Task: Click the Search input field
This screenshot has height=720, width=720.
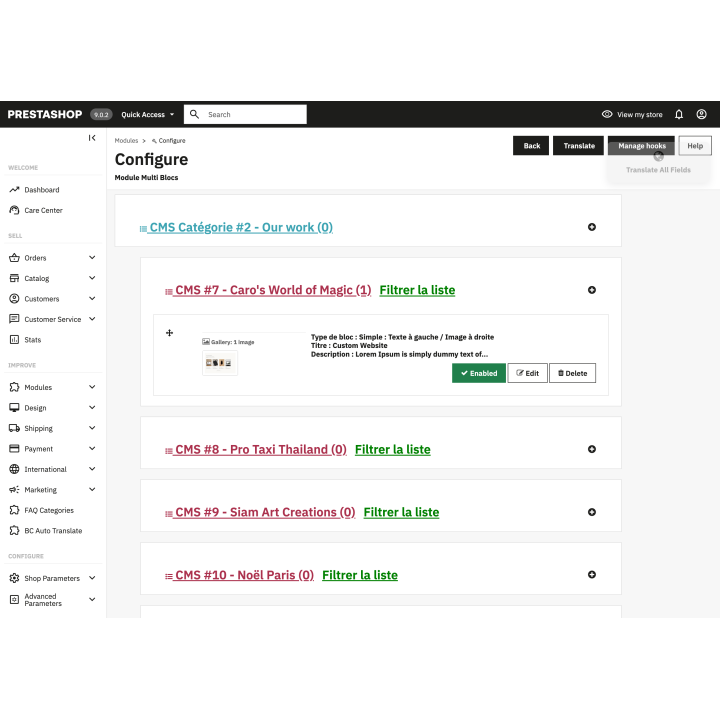Action: [254, 115]
